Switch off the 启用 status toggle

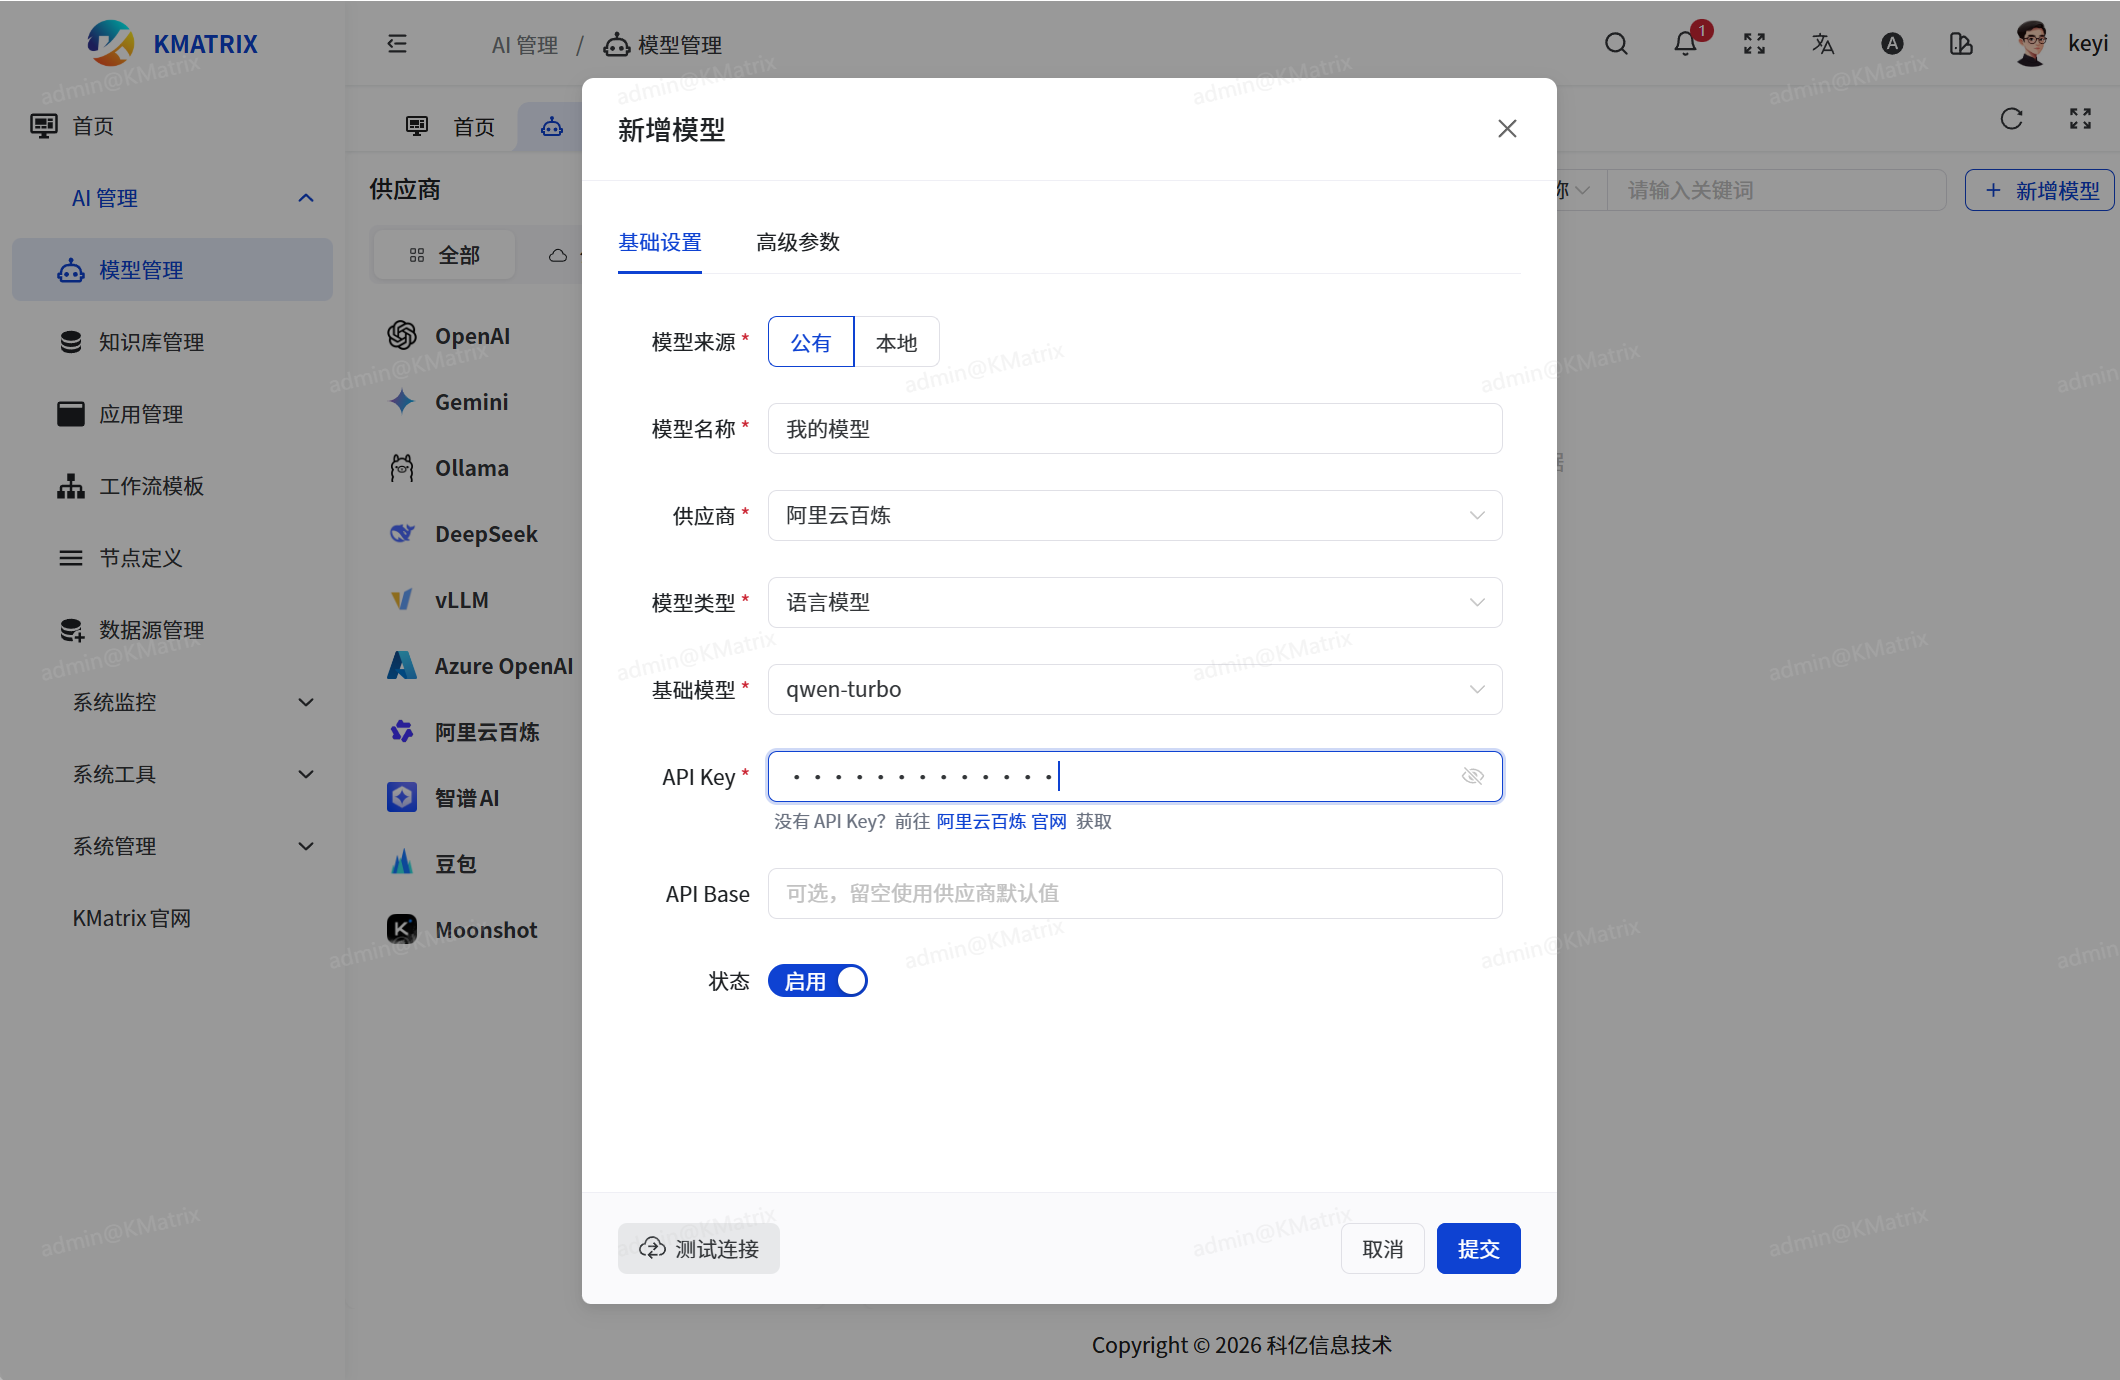pyautogui.click(x=817, y=981)
